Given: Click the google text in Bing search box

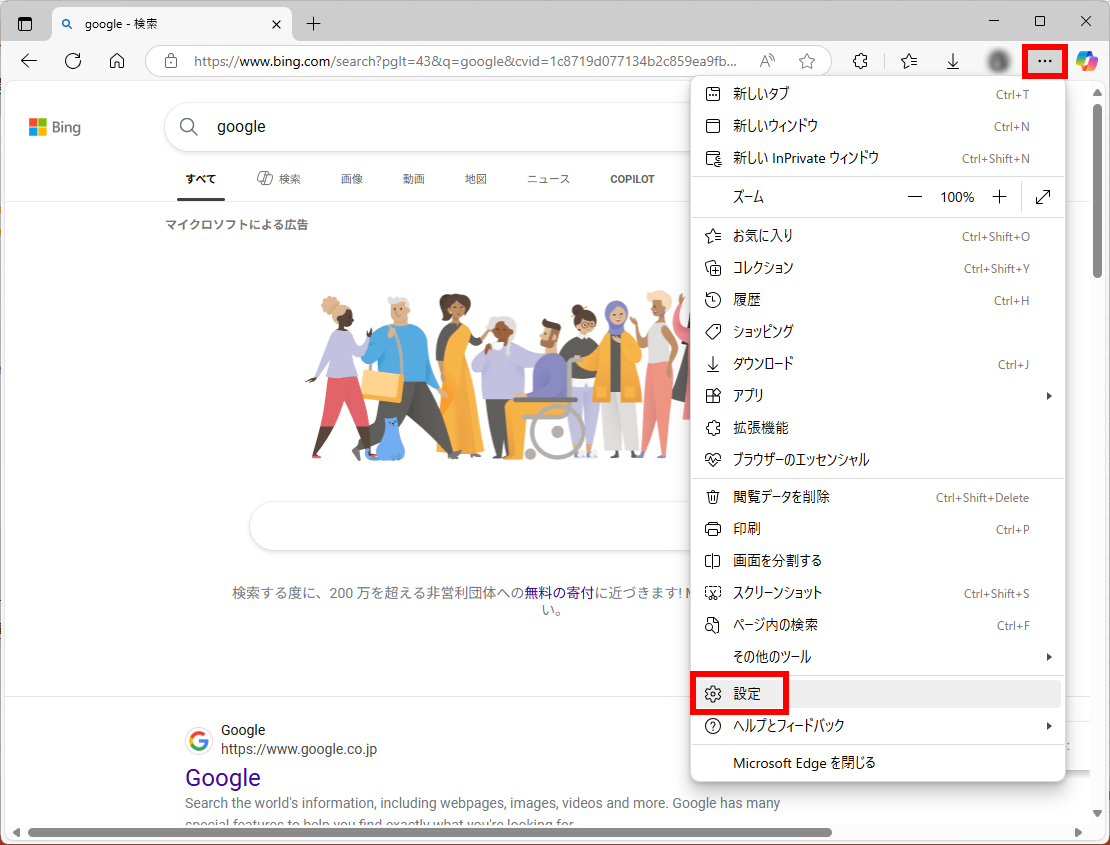Looking at the screenshot, I should [241, 127].
